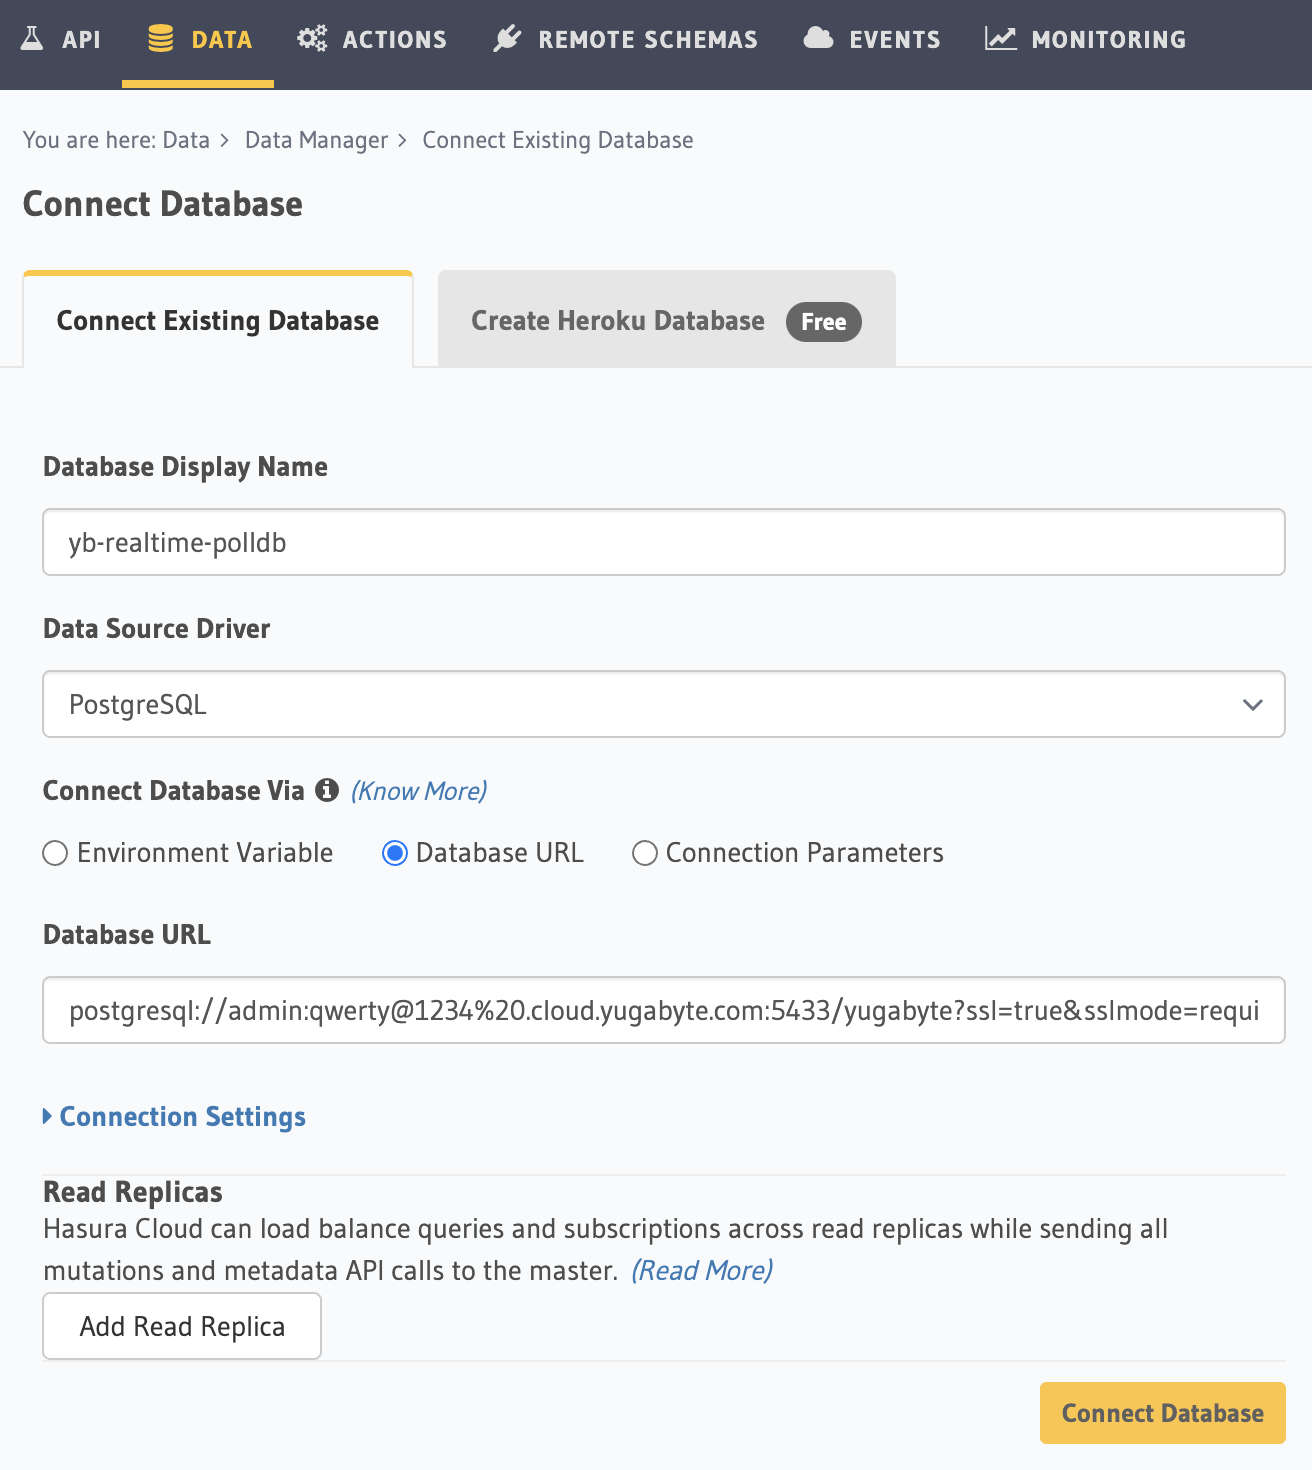Follow the Read More link about read replicas
The height and width of the screenshot is (1470, 1312).
pos(702,1270)
